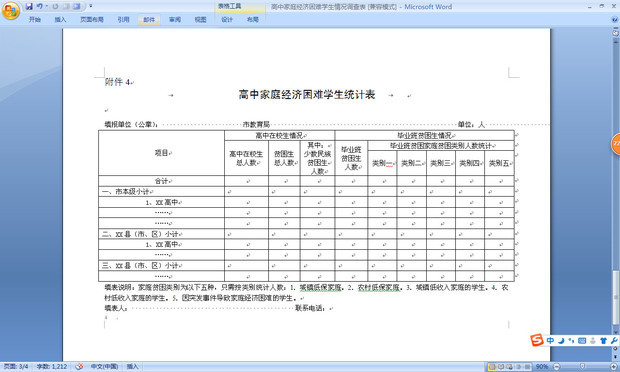Click the title 高中家庭经济困难学生统计表
This screenshot has height=372, width=620.
(306, 94)
